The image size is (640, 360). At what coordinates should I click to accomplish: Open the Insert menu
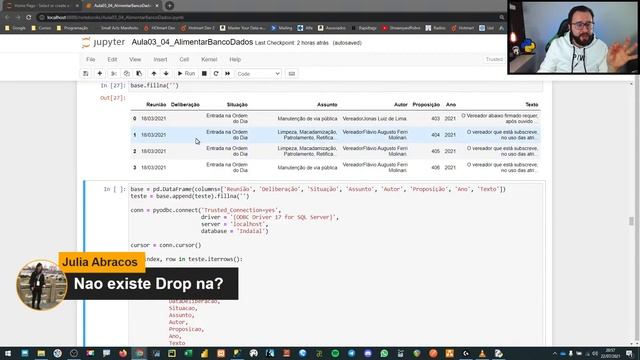pos(160,60)
